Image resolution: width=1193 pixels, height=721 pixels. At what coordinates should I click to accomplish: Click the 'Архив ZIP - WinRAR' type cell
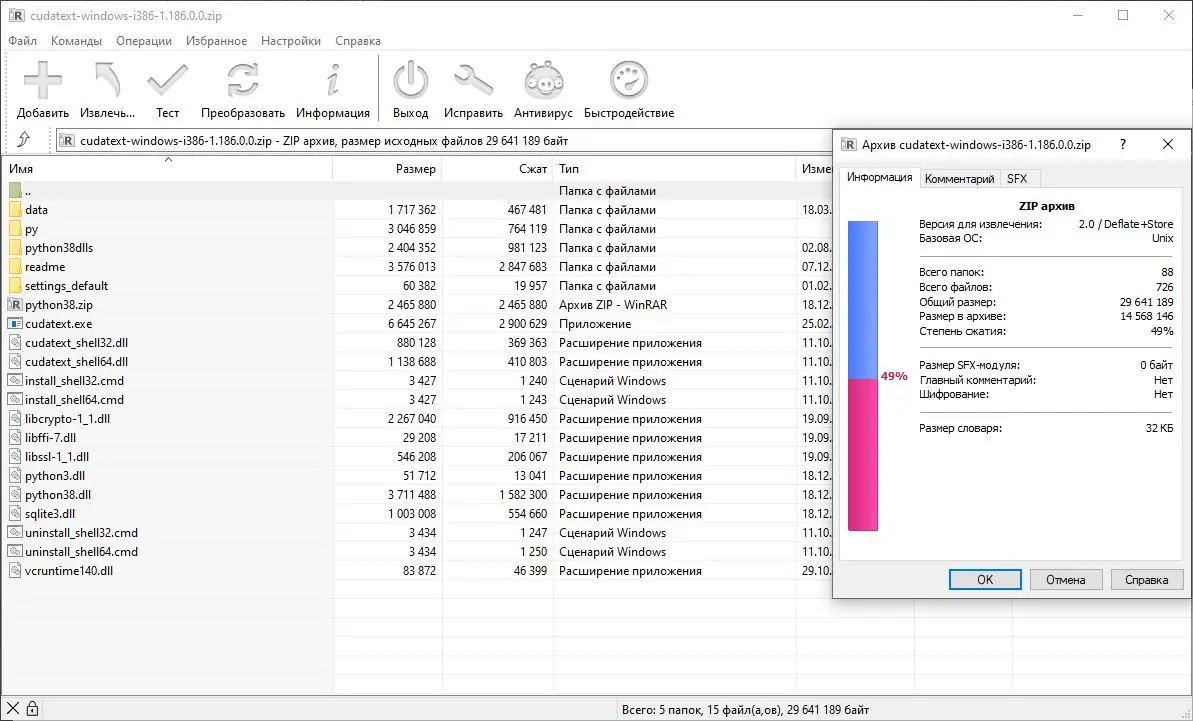coord(613,305)
